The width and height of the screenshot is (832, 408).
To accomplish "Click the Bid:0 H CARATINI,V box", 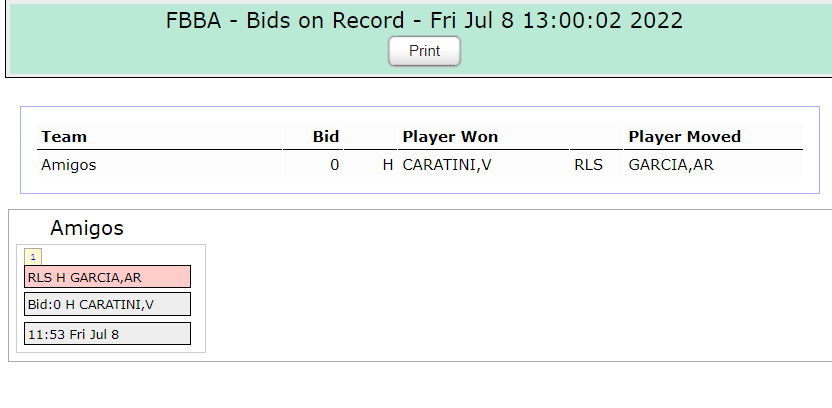I will coord(107,305).
